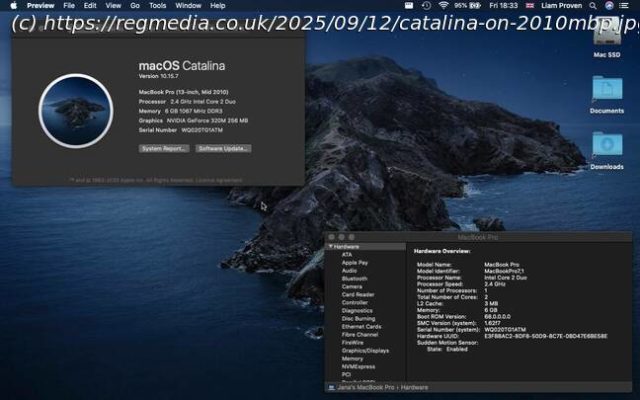Select Ethernet Cards in the hardware list
The height and width of the screenshot is (400, 640).
[362, 327]
